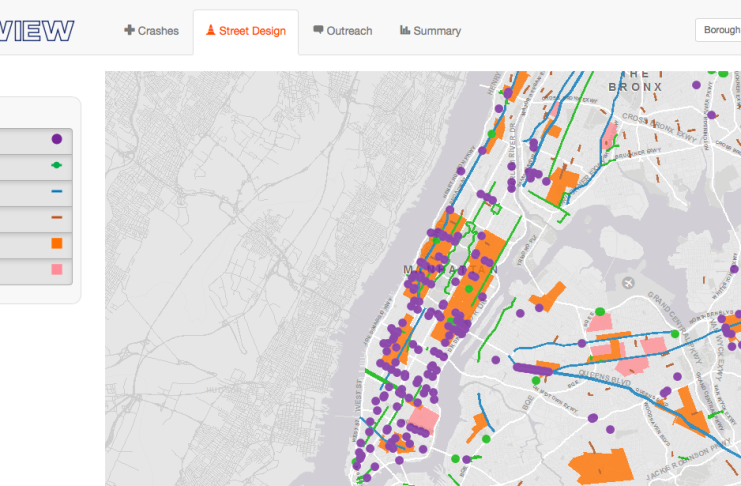The height and width of the screenshot is (486, 741).
Task: Select the large orange zone near Jackie Robinson Pkwy
Action: [602, 466]
